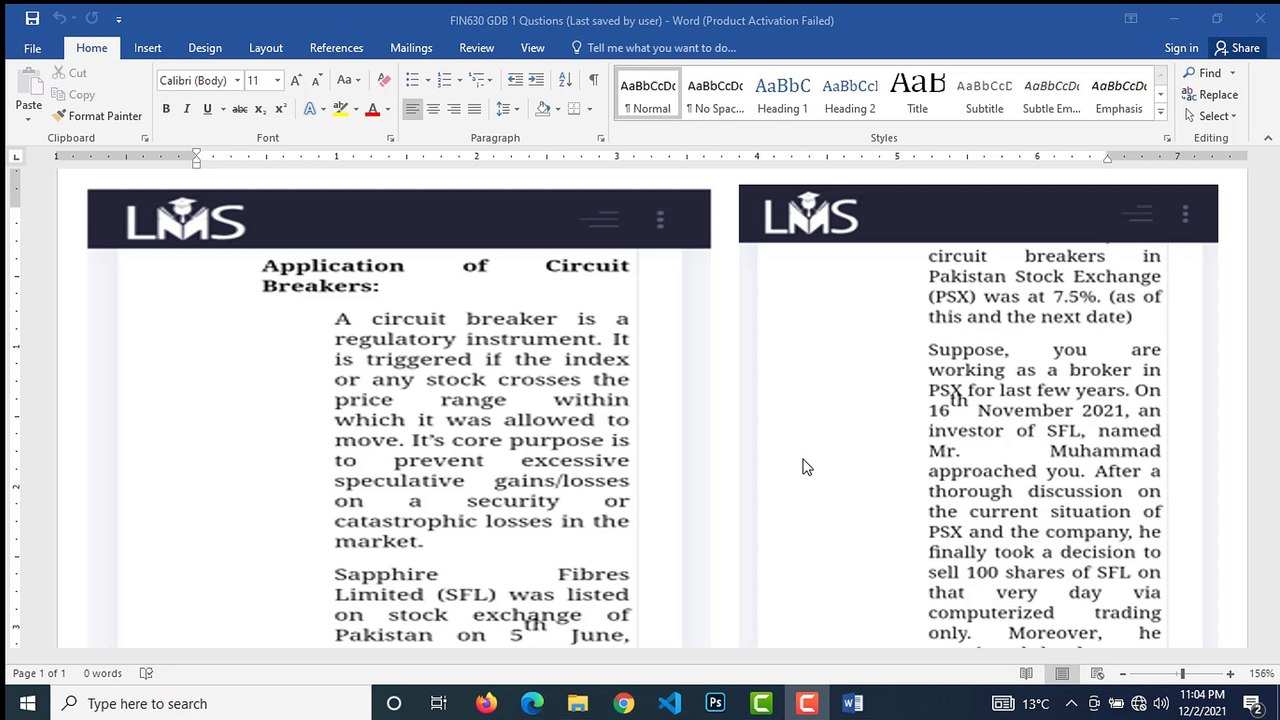
Task: Show paragraph marks with pilcrow icon
Action: tap(593, 80)
